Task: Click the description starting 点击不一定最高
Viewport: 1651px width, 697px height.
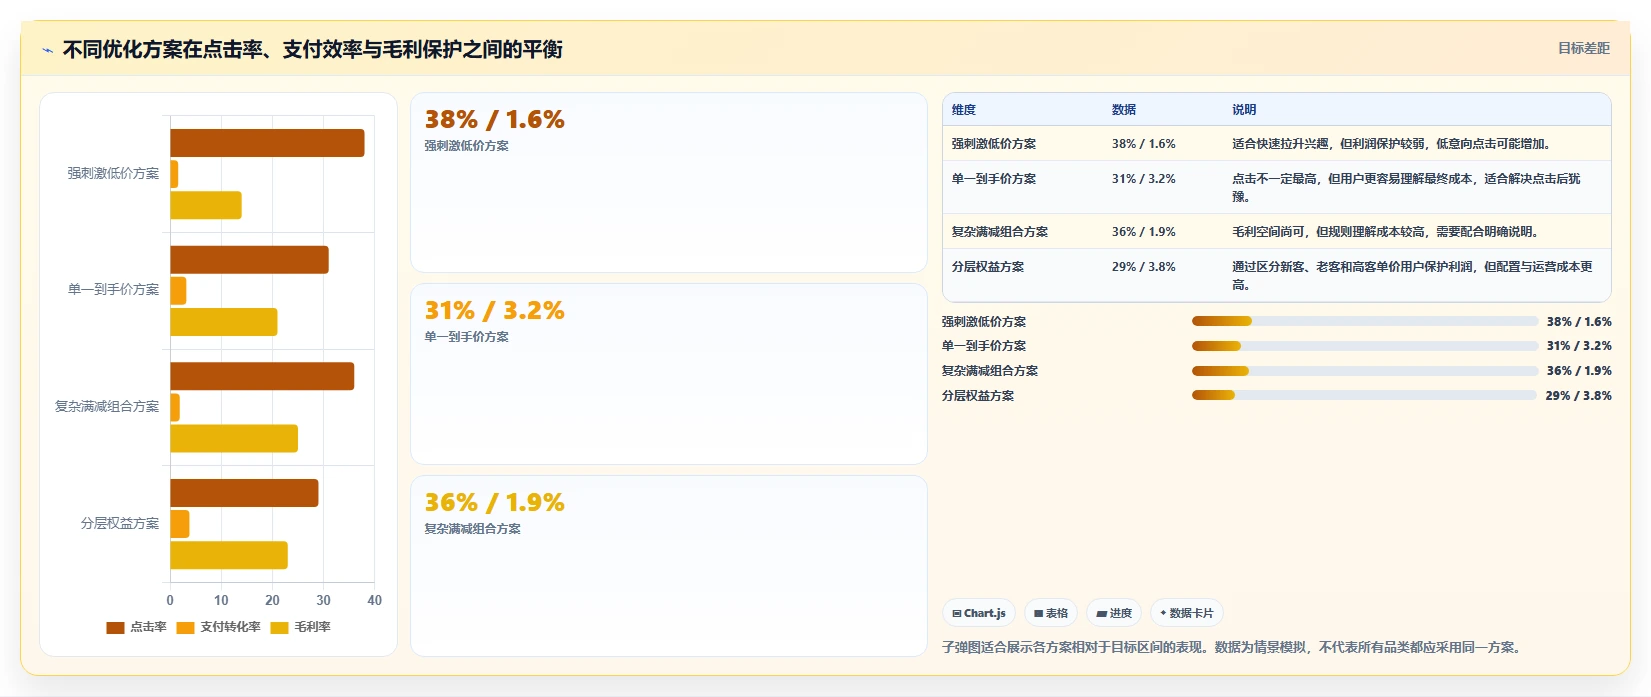Action: 1407,188
